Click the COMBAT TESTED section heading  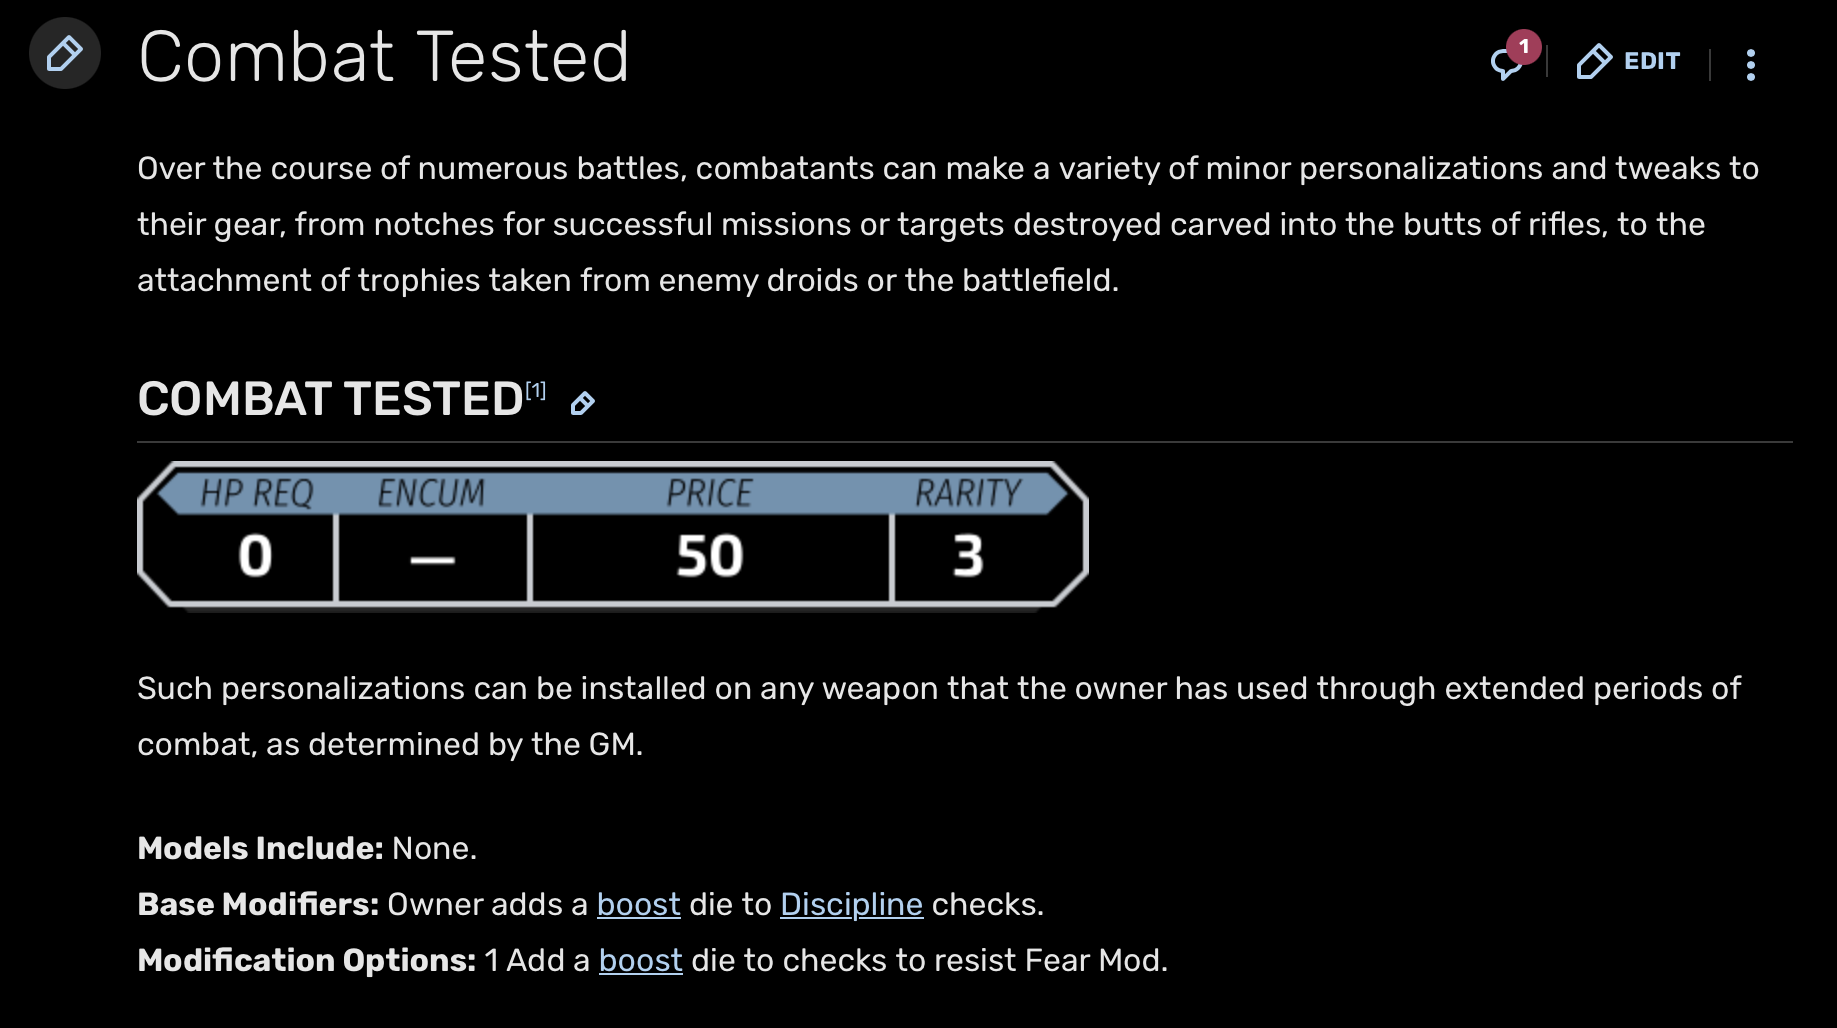[330, 399]
